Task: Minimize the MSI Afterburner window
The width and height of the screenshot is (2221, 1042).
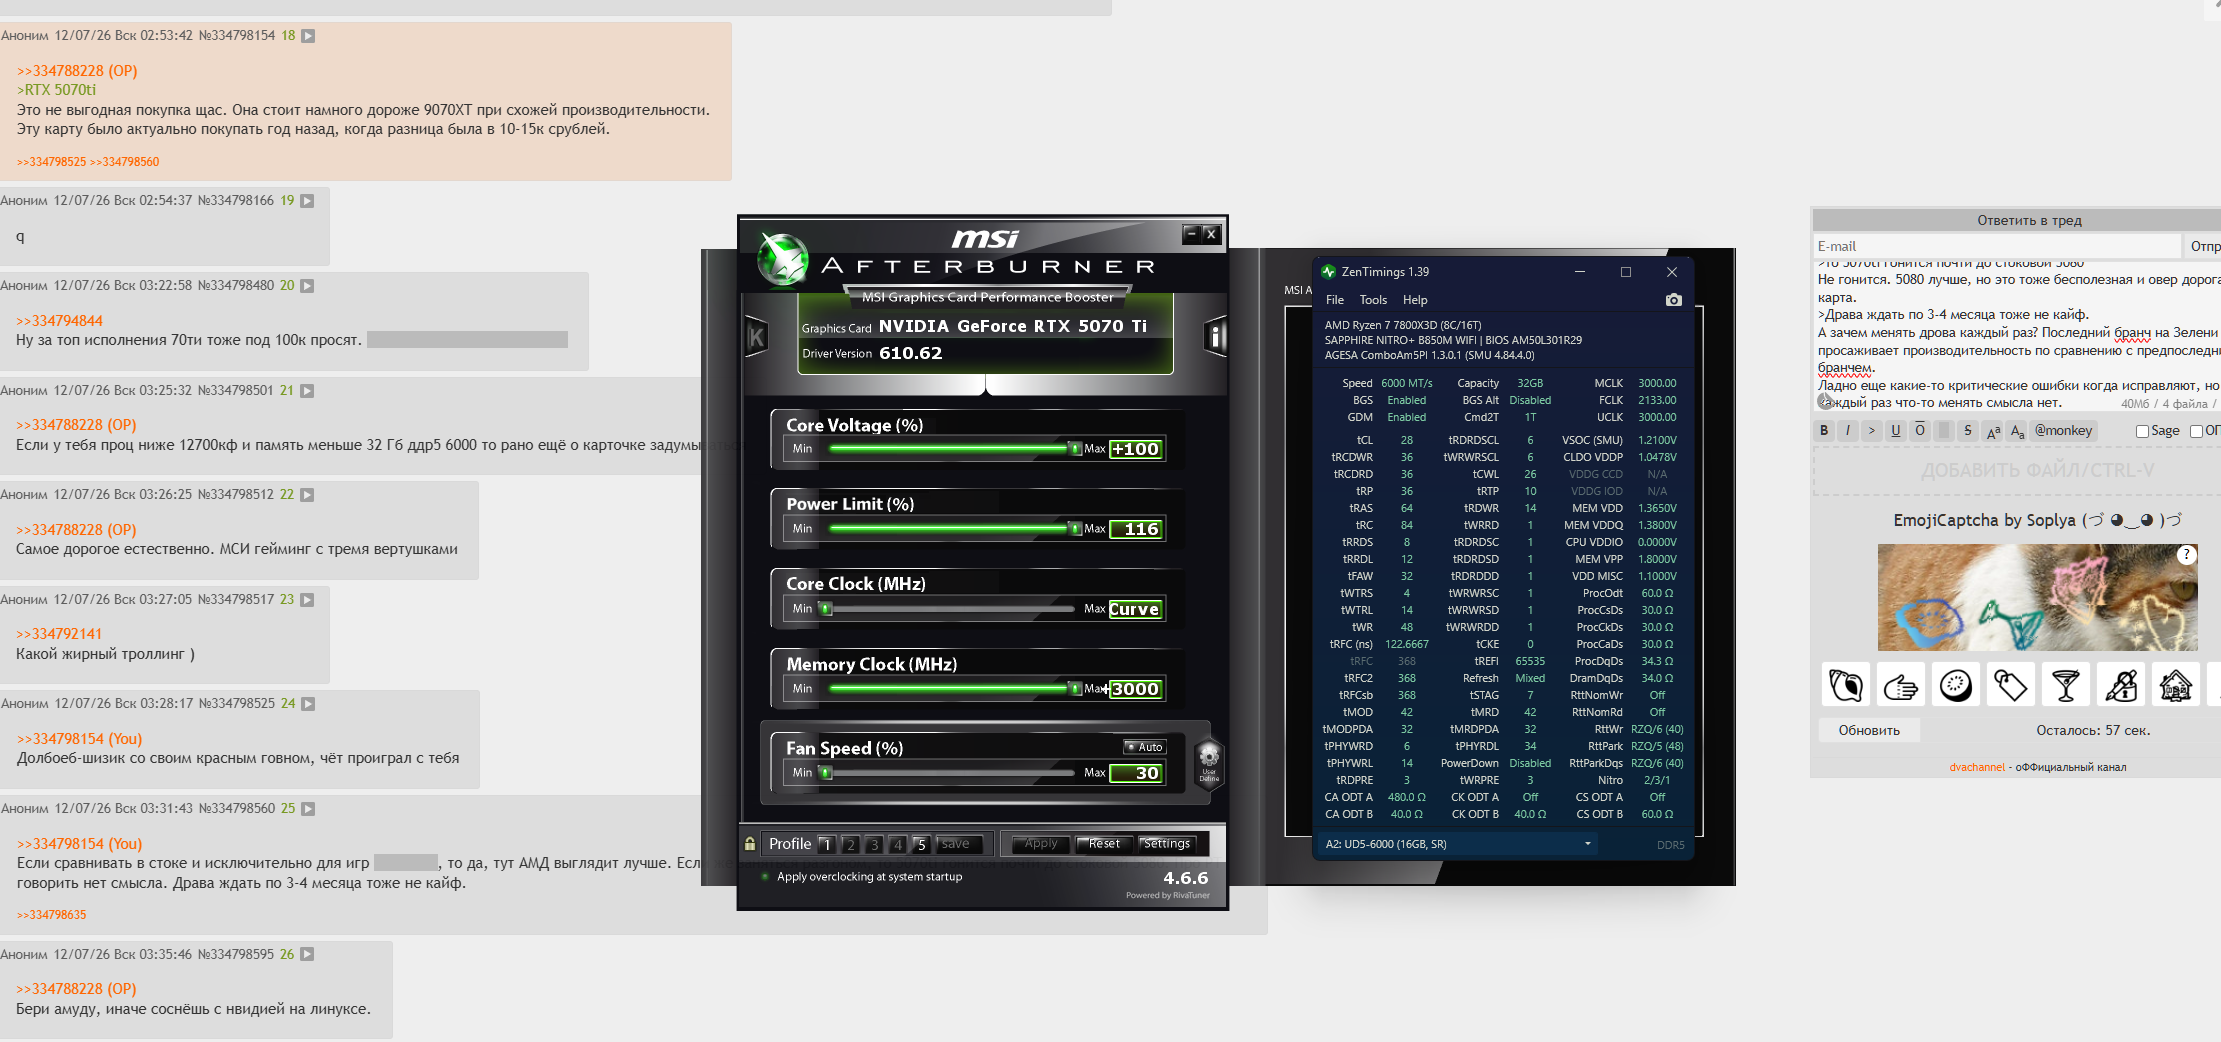Action: pos(1191,234)
